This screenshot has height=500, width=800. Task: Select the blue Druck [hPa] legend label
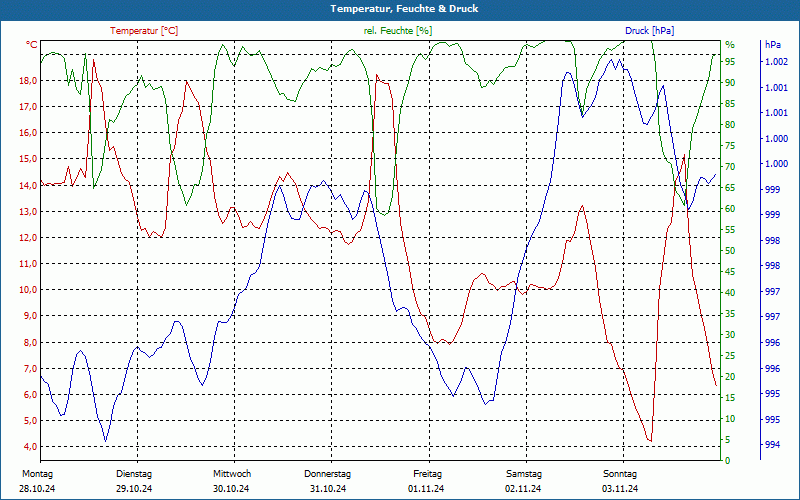649,31
